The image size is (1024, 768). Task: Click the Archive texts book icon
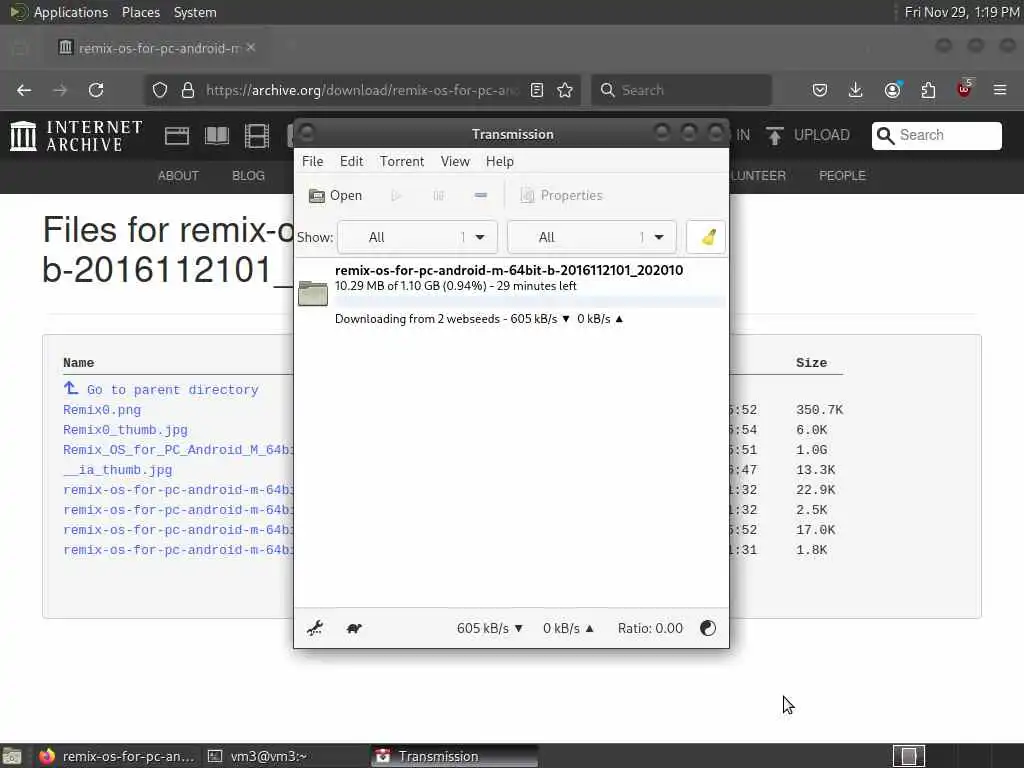(217, 136)
